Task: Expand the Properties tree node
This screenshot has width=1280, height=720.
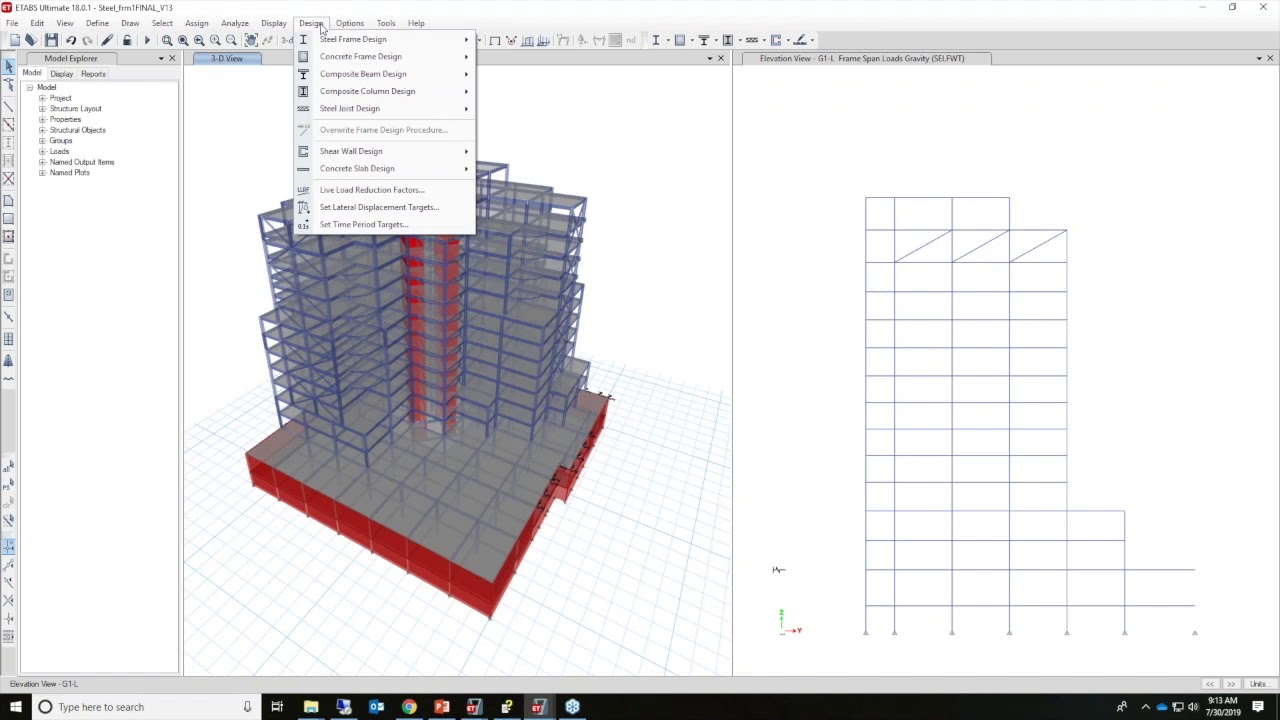Action: tap(42, 119)
